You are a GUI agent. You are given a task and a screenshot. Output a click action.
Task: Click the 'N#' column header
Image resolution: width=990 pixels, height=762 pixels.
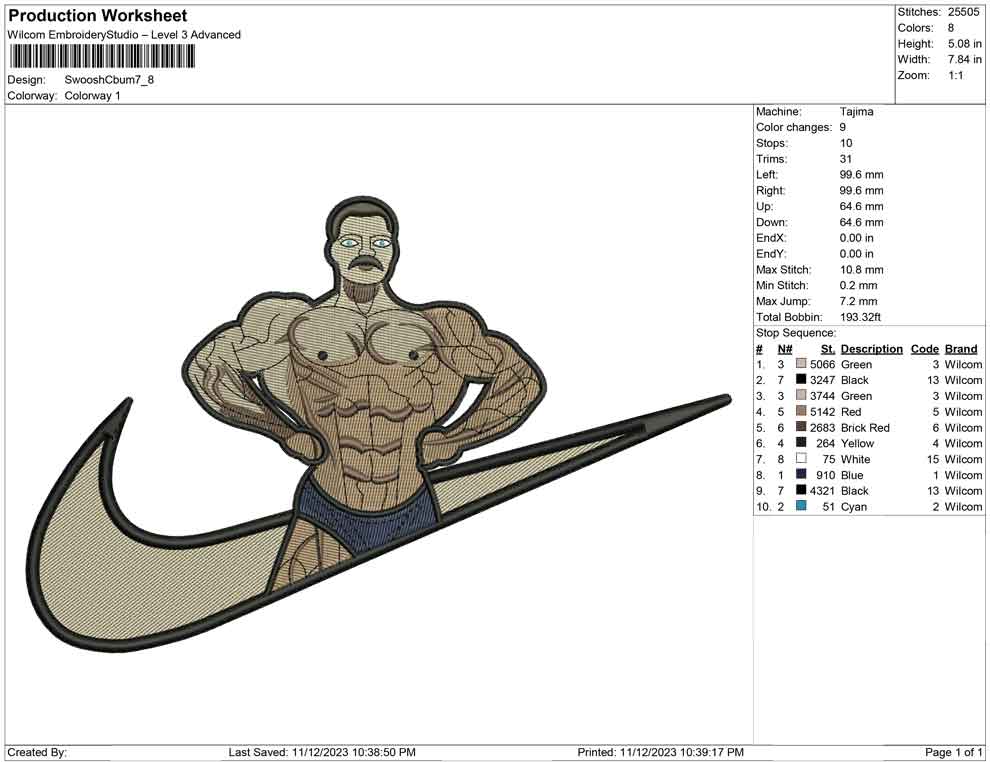coord(785,348)
